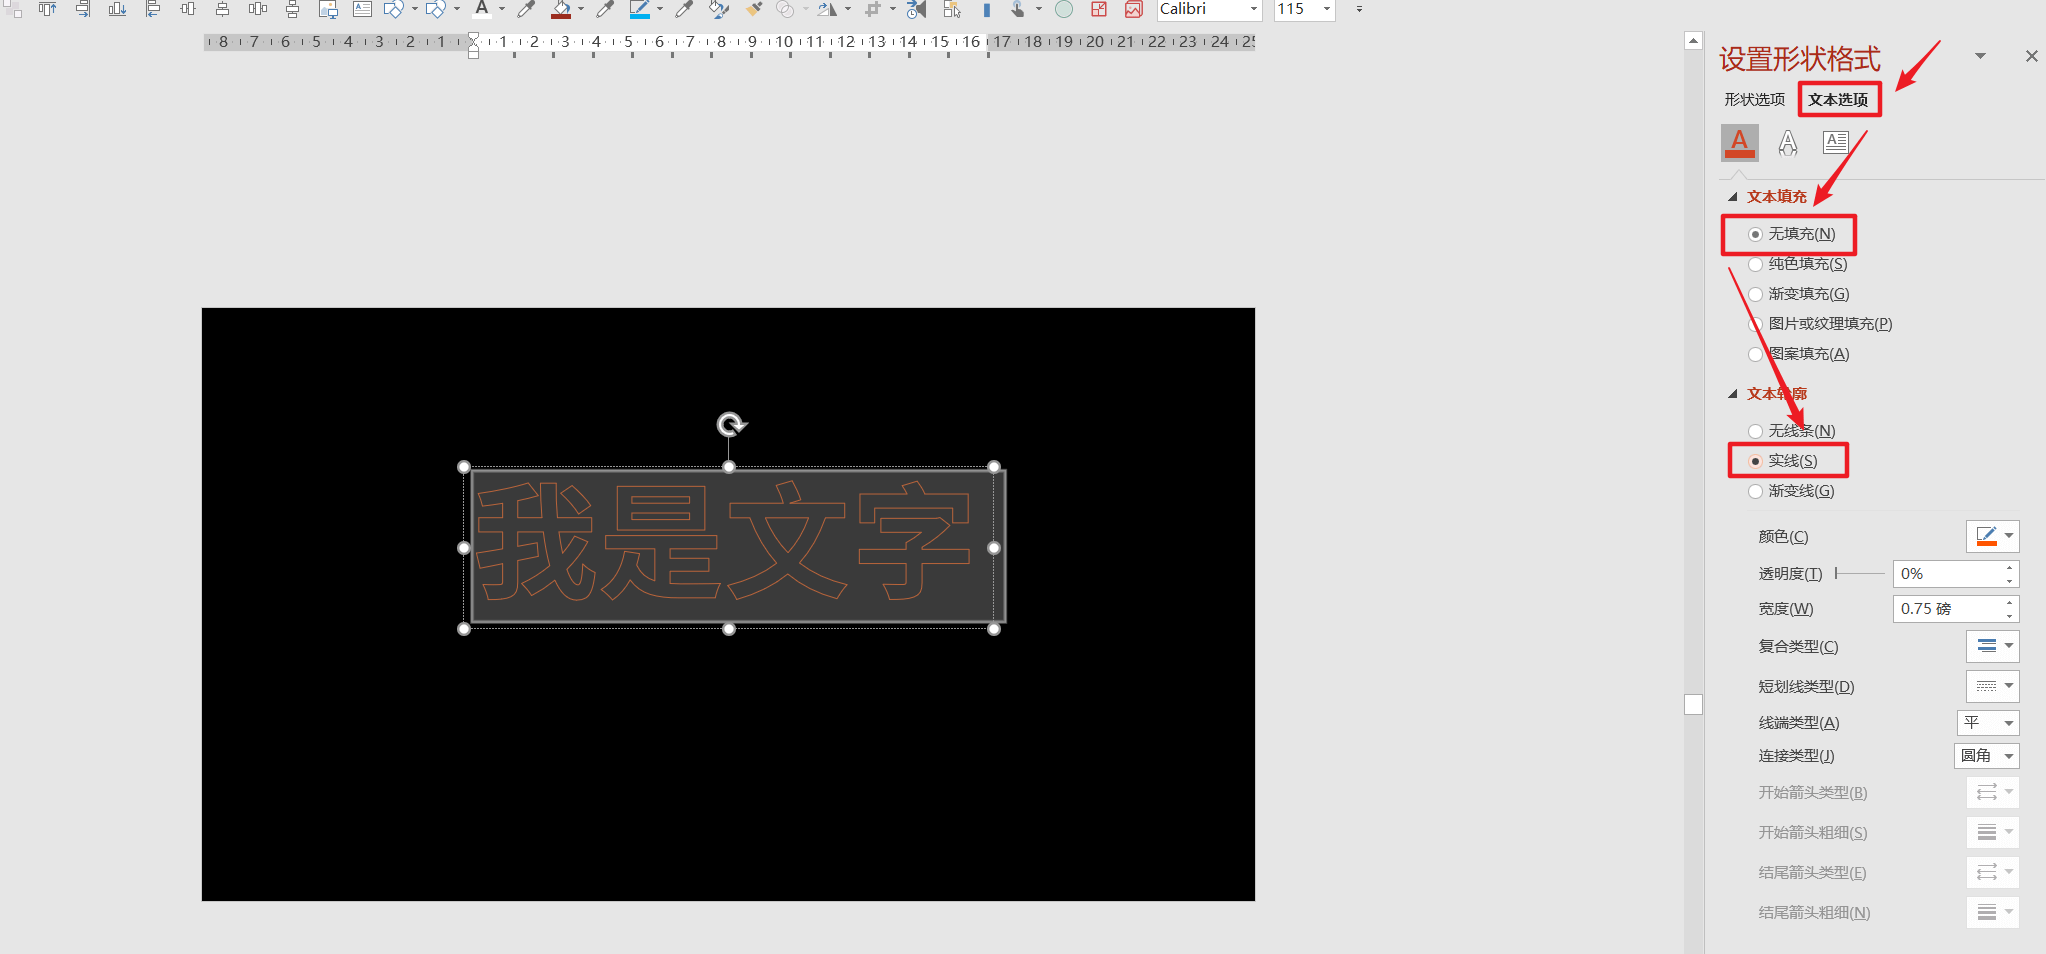Click the Align Top toolbar icon
Image resolution: width=2046 pixels, height=954 pixels.
click(47, 9)
